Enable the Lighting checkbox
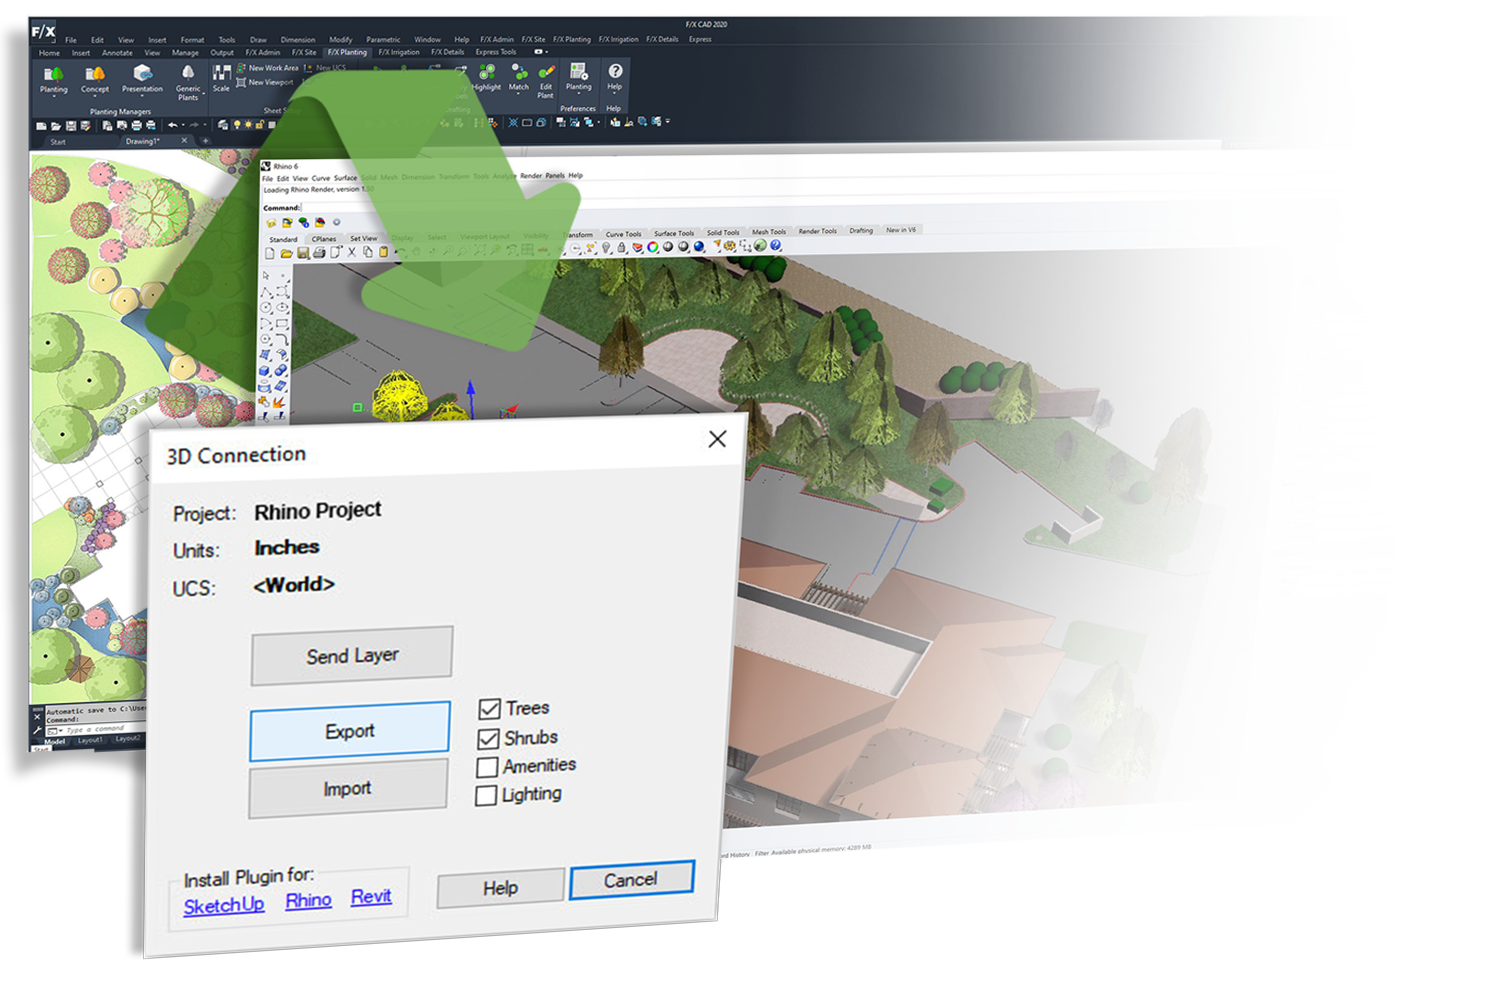Screen dimensions: 1487x999 pyautogui.click(x=486, y=796)
